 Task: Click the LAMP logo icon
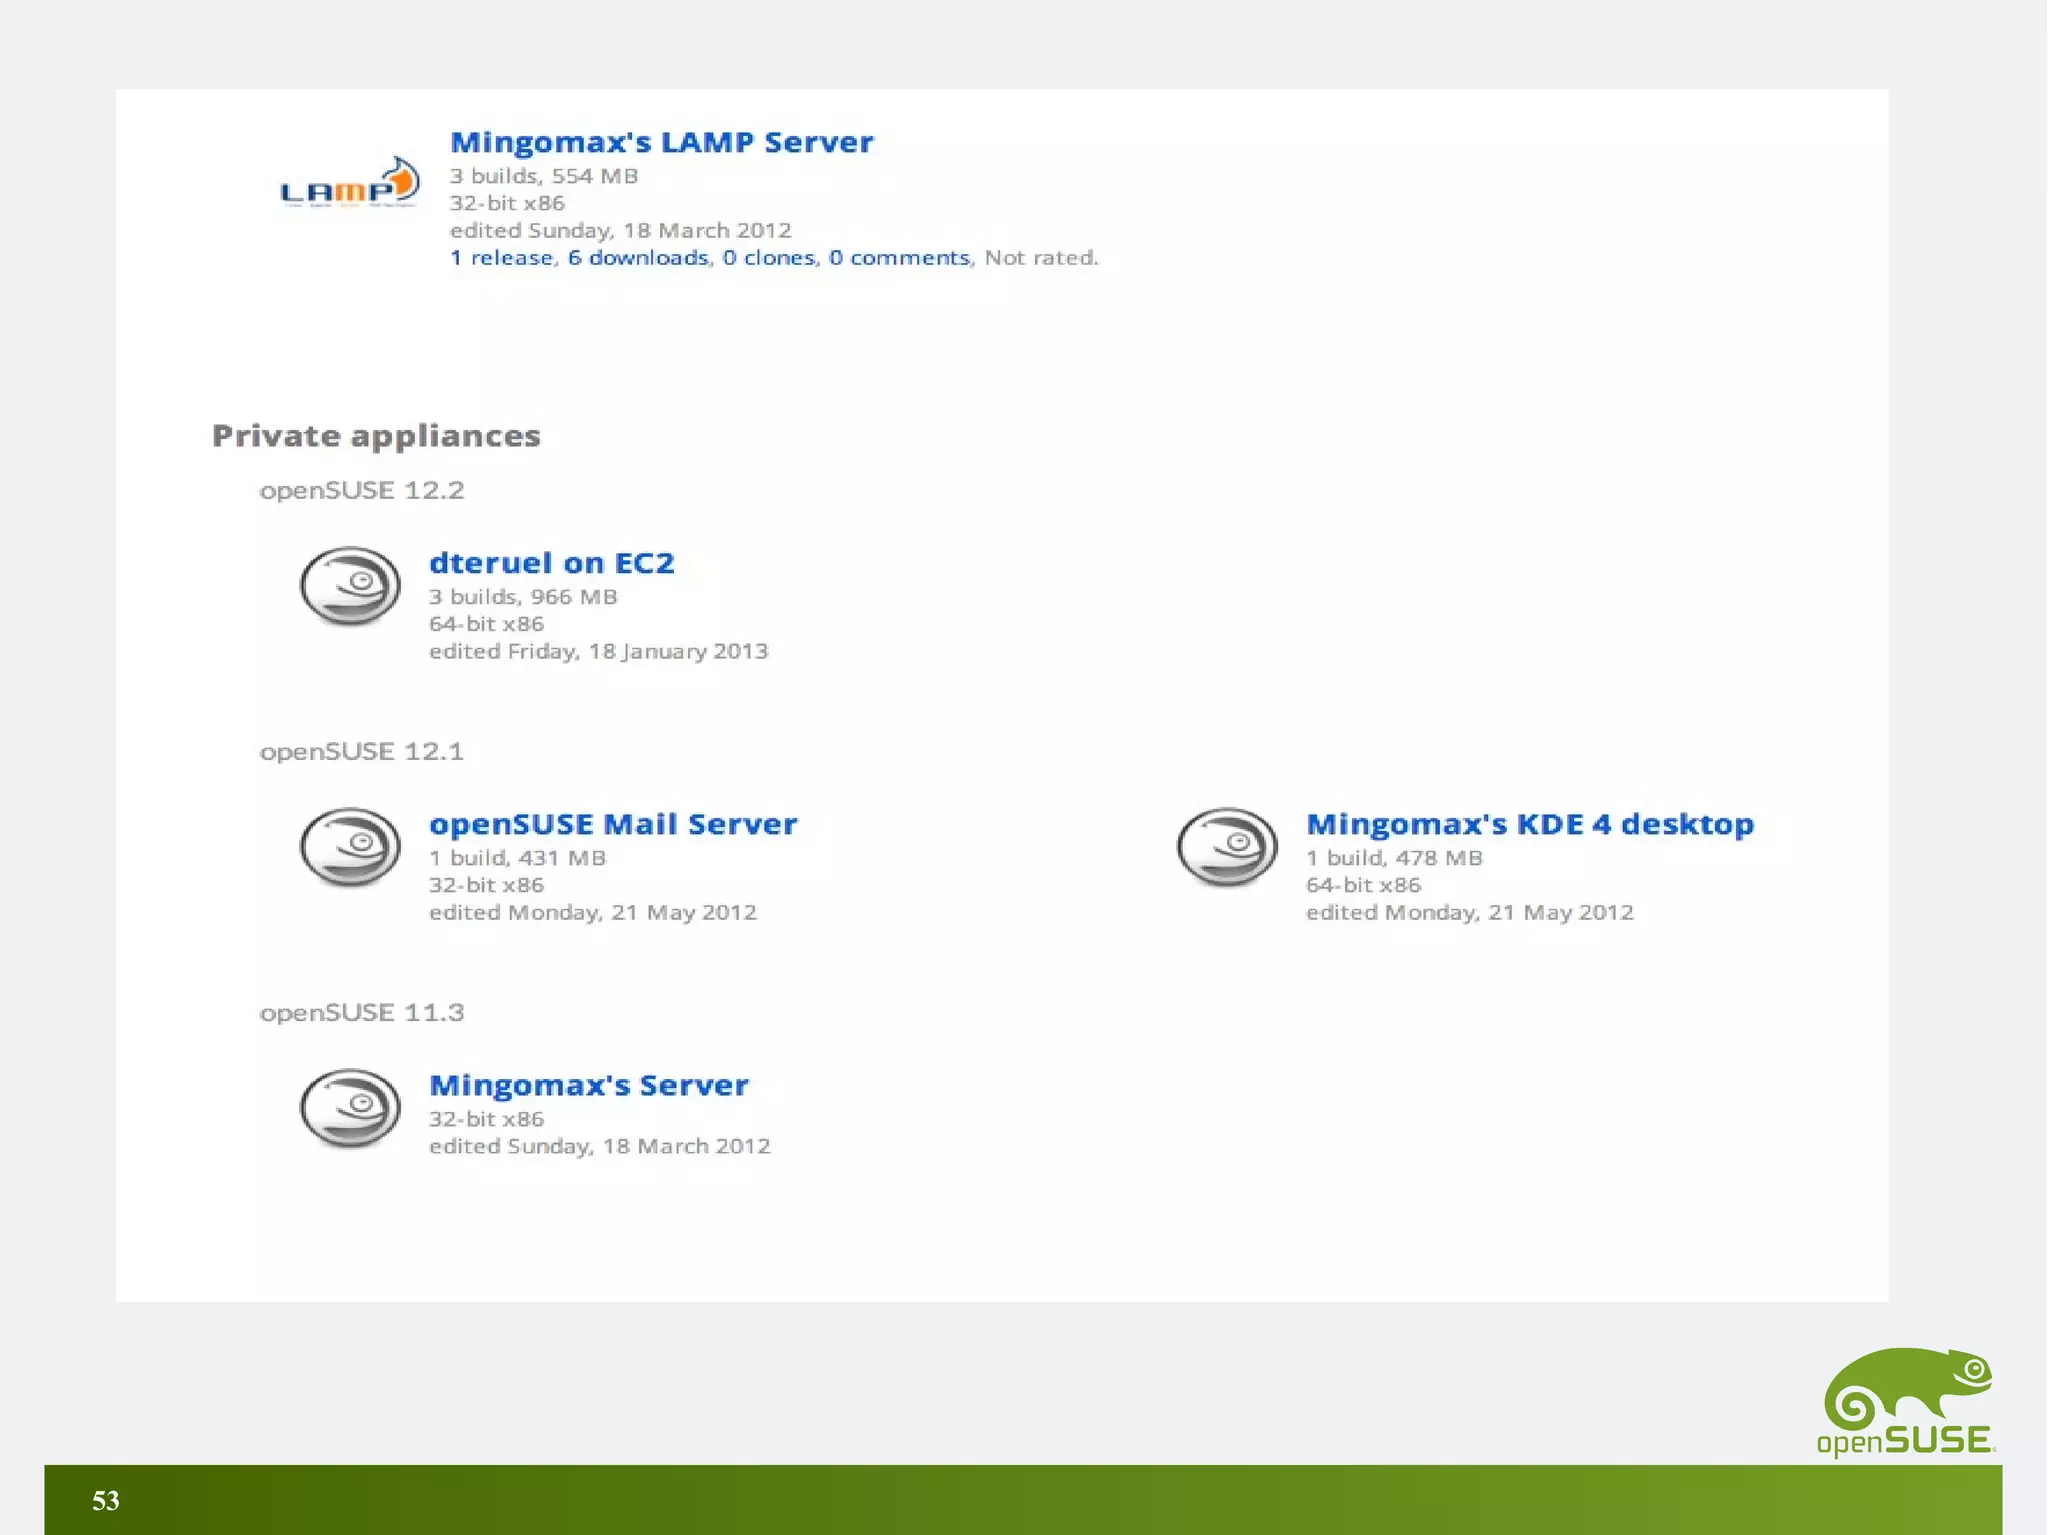point(349,184)
